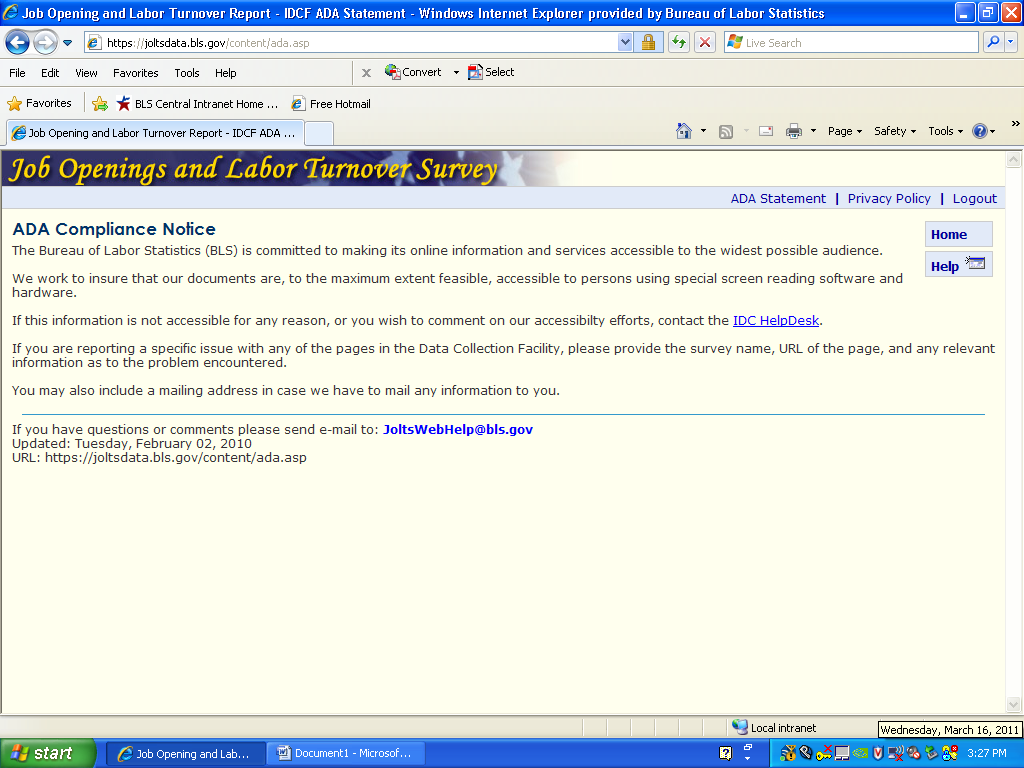
Task: Click the Logout link
Action: (974, 199)
